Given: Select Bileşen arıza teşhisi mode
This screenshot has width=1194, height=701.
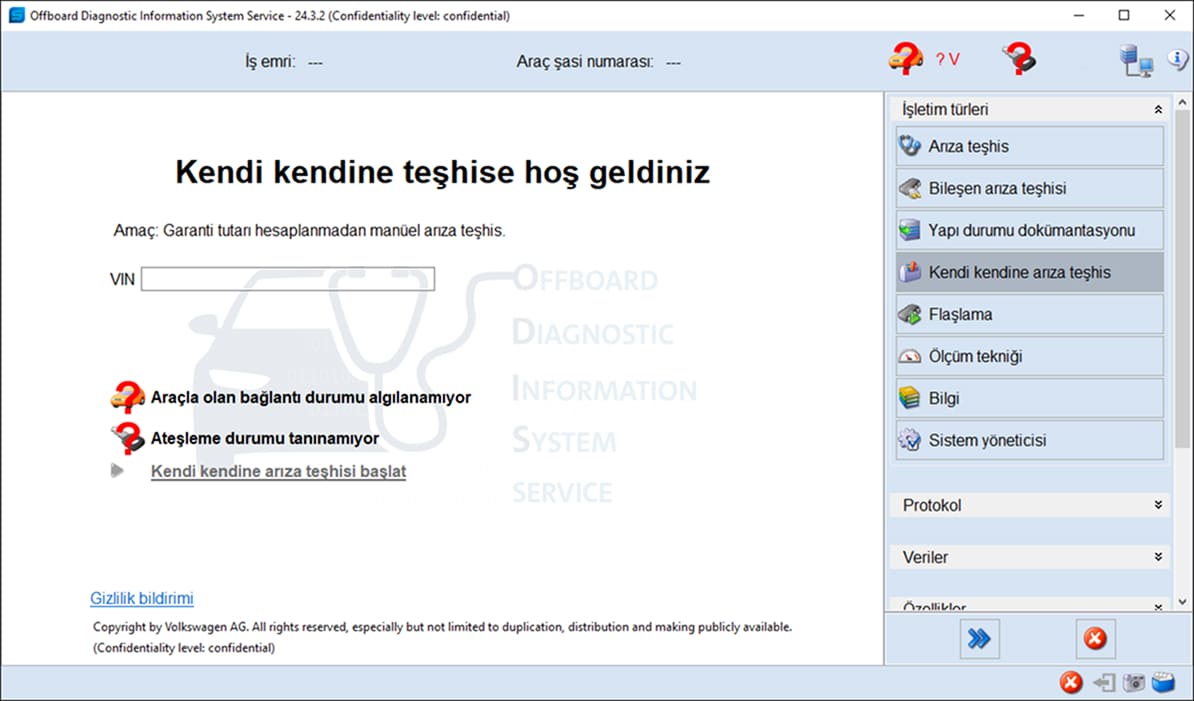Looking at the screenshot, I should pos(1030,188).
